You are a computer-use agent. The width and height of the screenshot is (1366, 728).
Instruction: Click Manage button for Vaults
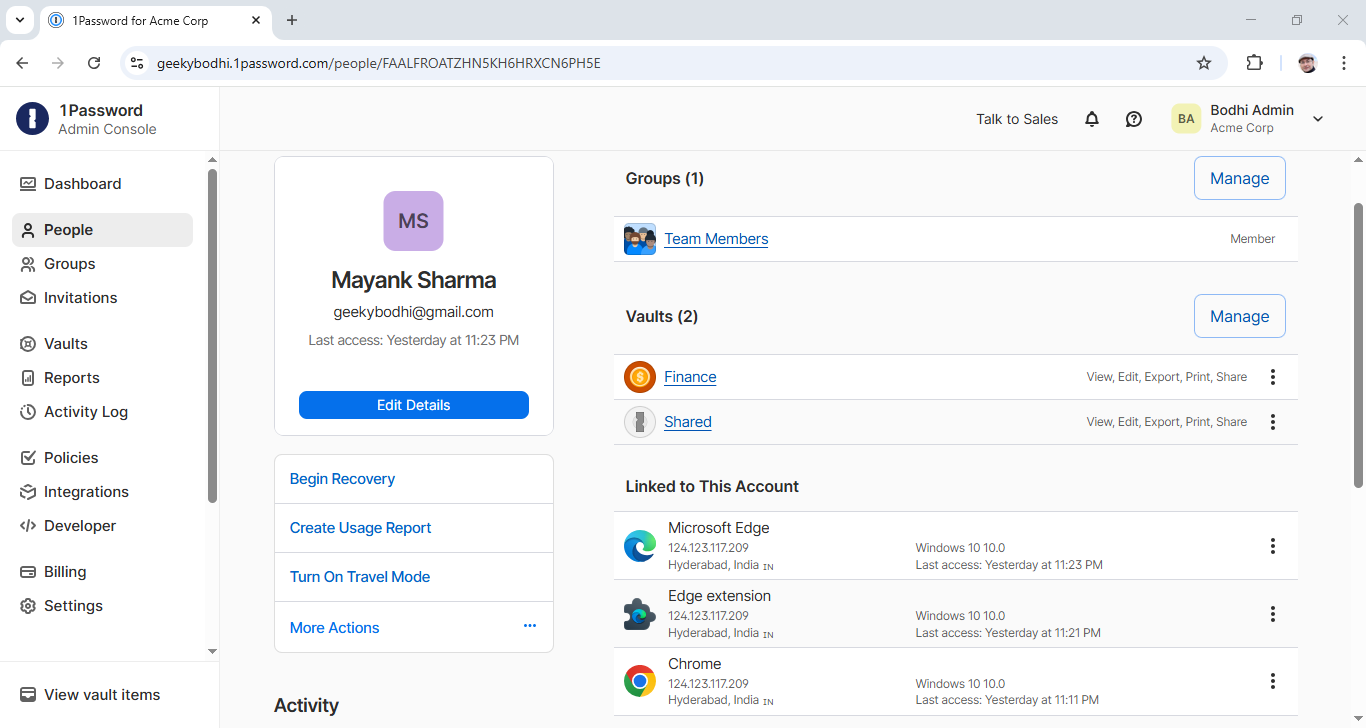coord(1239,316)
